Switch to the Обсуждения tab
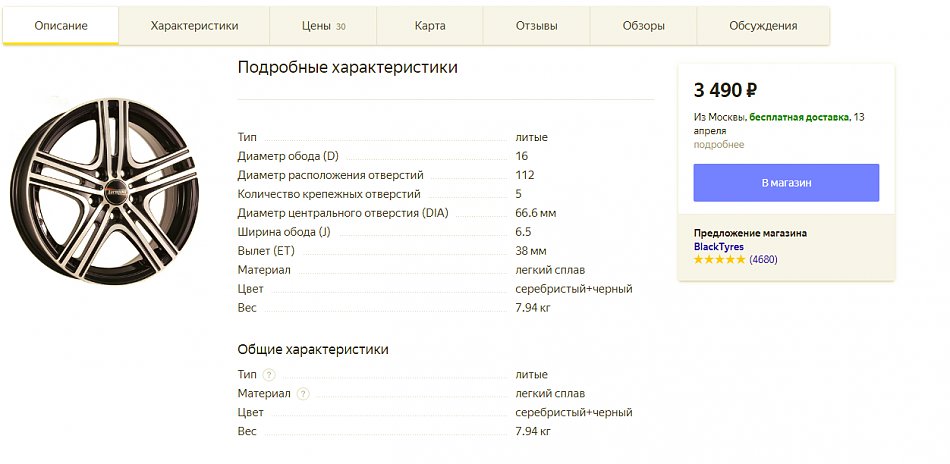950x464 pixels. point(762,26)
